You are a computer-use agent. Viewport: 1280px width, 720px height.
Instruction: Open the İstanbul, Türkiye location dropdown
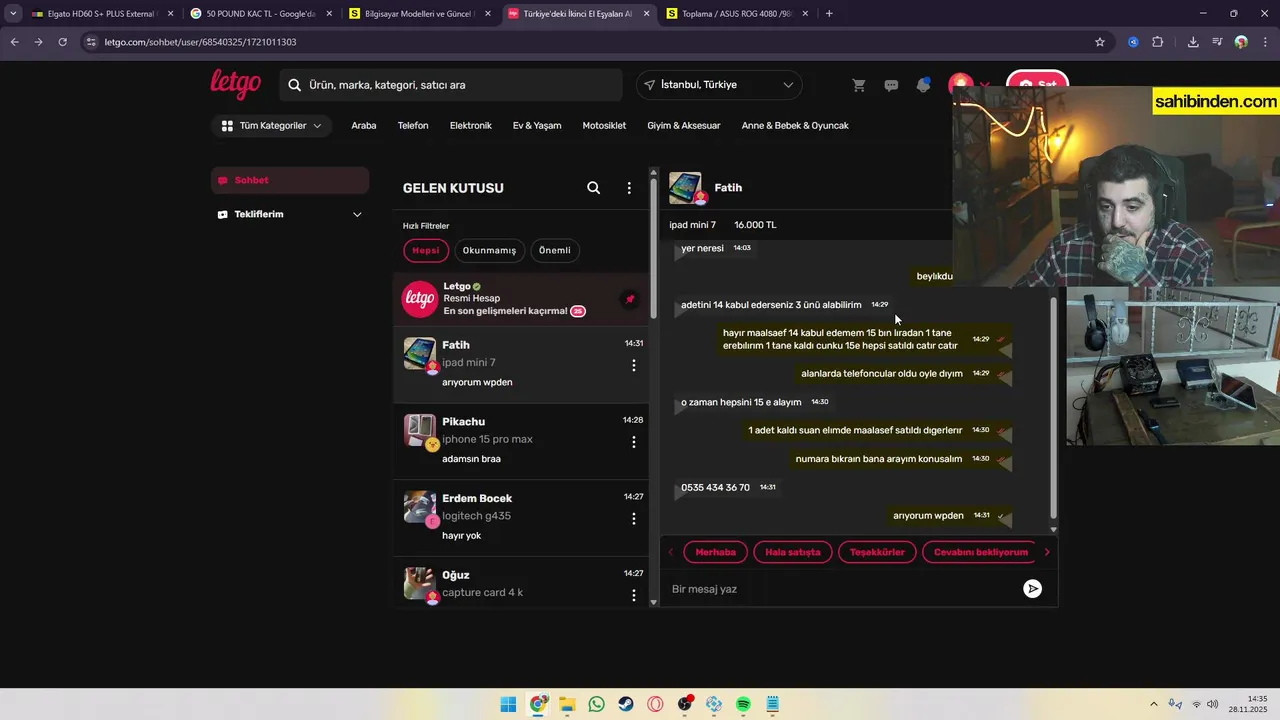pyautogui.click(x=719, y=85)
